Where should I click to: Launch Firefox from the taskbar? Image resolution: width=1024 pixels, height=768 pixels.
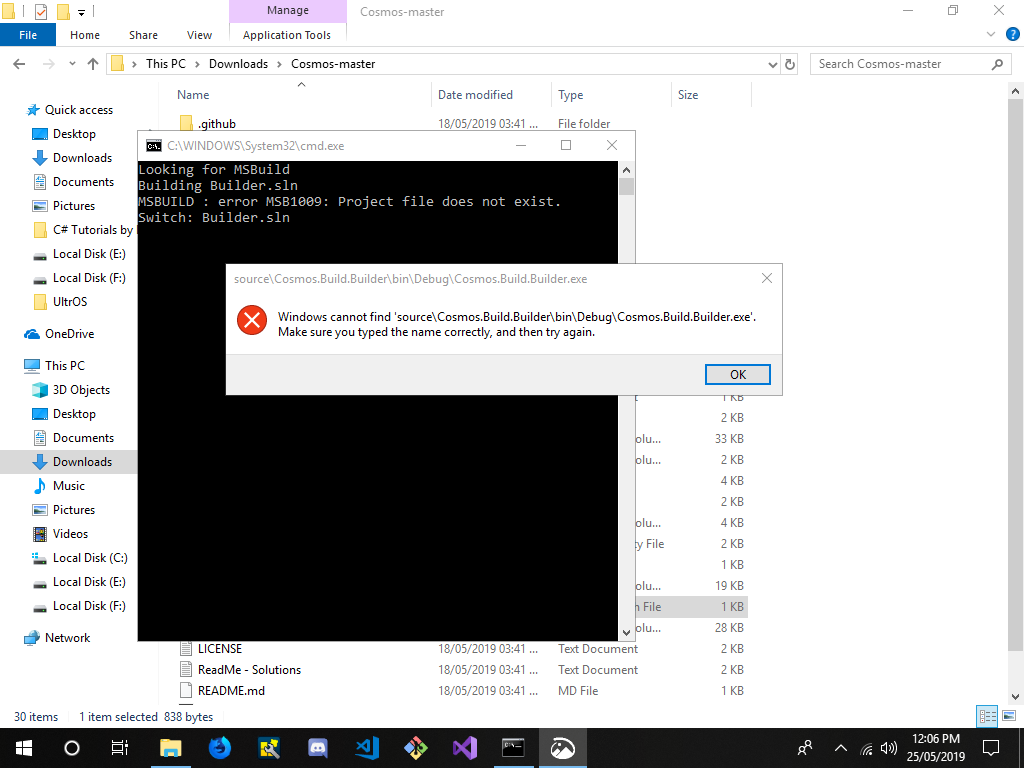pos(219,748)
